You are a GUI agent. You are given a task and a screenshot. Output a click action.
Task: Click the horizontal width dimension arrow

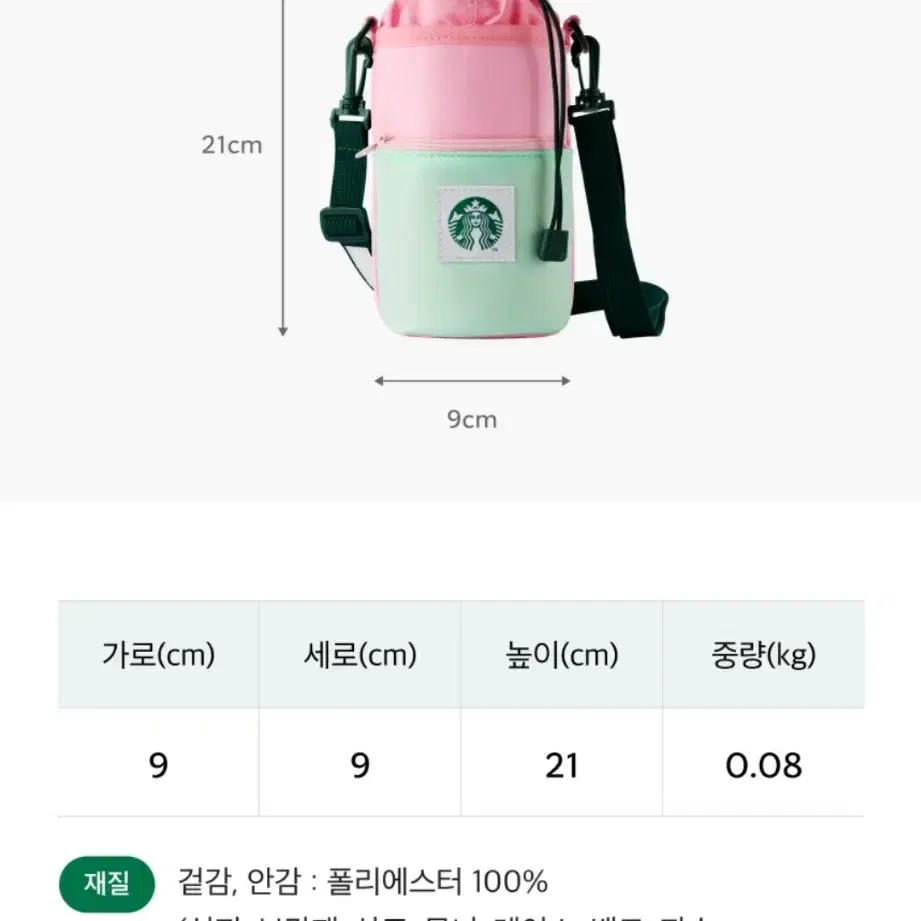pos(472,381)
